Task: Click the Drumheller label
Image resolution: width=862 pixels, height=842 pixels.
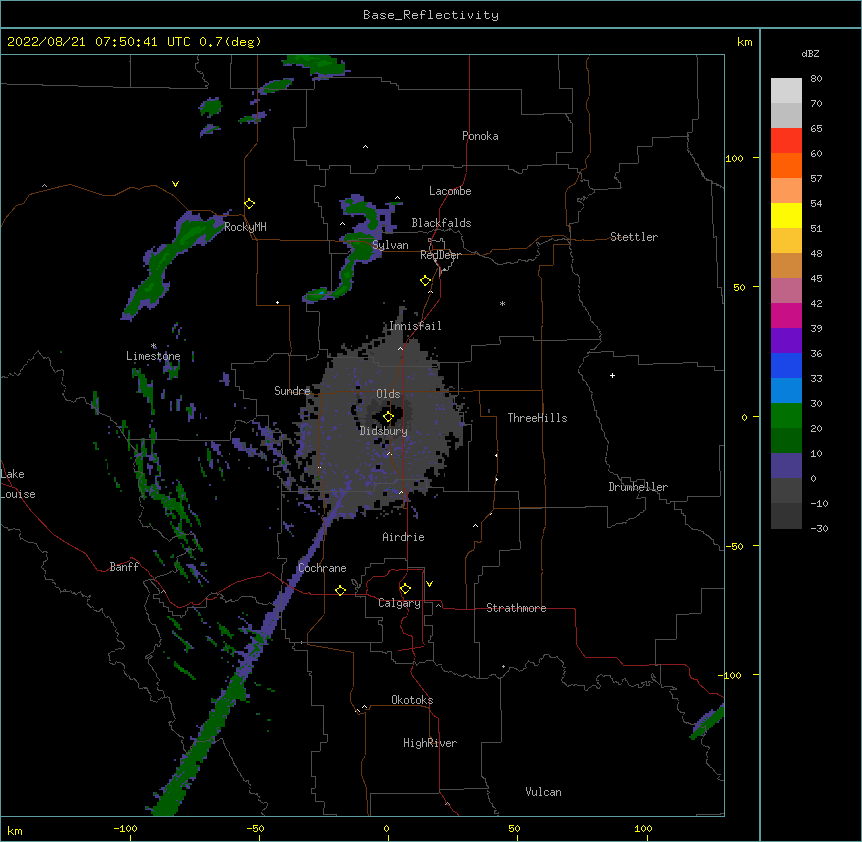Action: (638, 487)
